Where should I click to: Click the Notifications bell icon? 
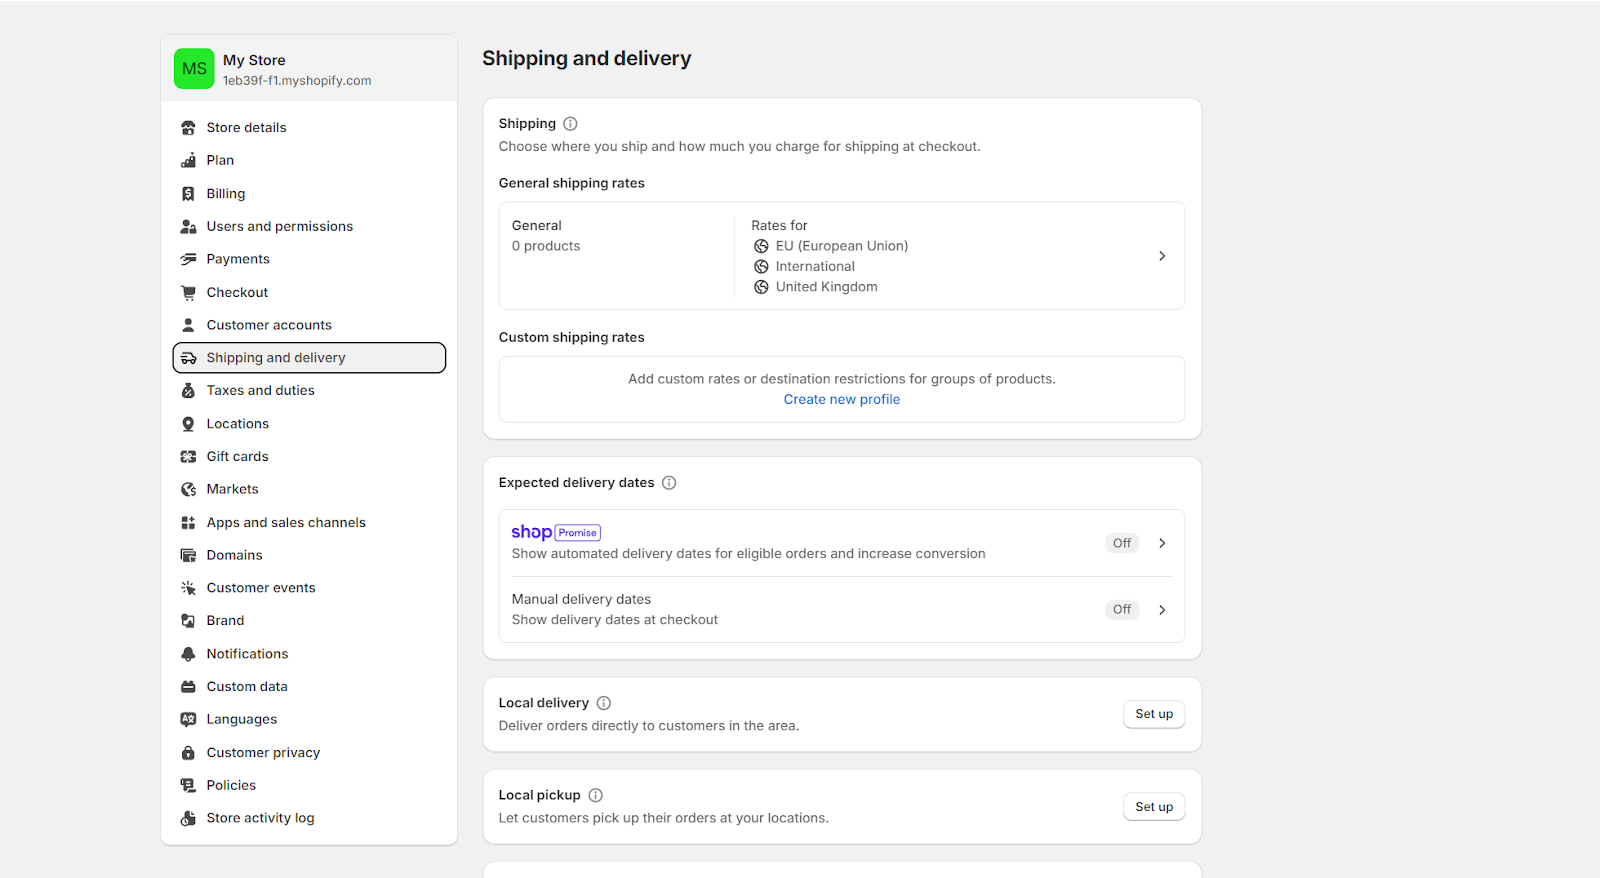(188, 654)
